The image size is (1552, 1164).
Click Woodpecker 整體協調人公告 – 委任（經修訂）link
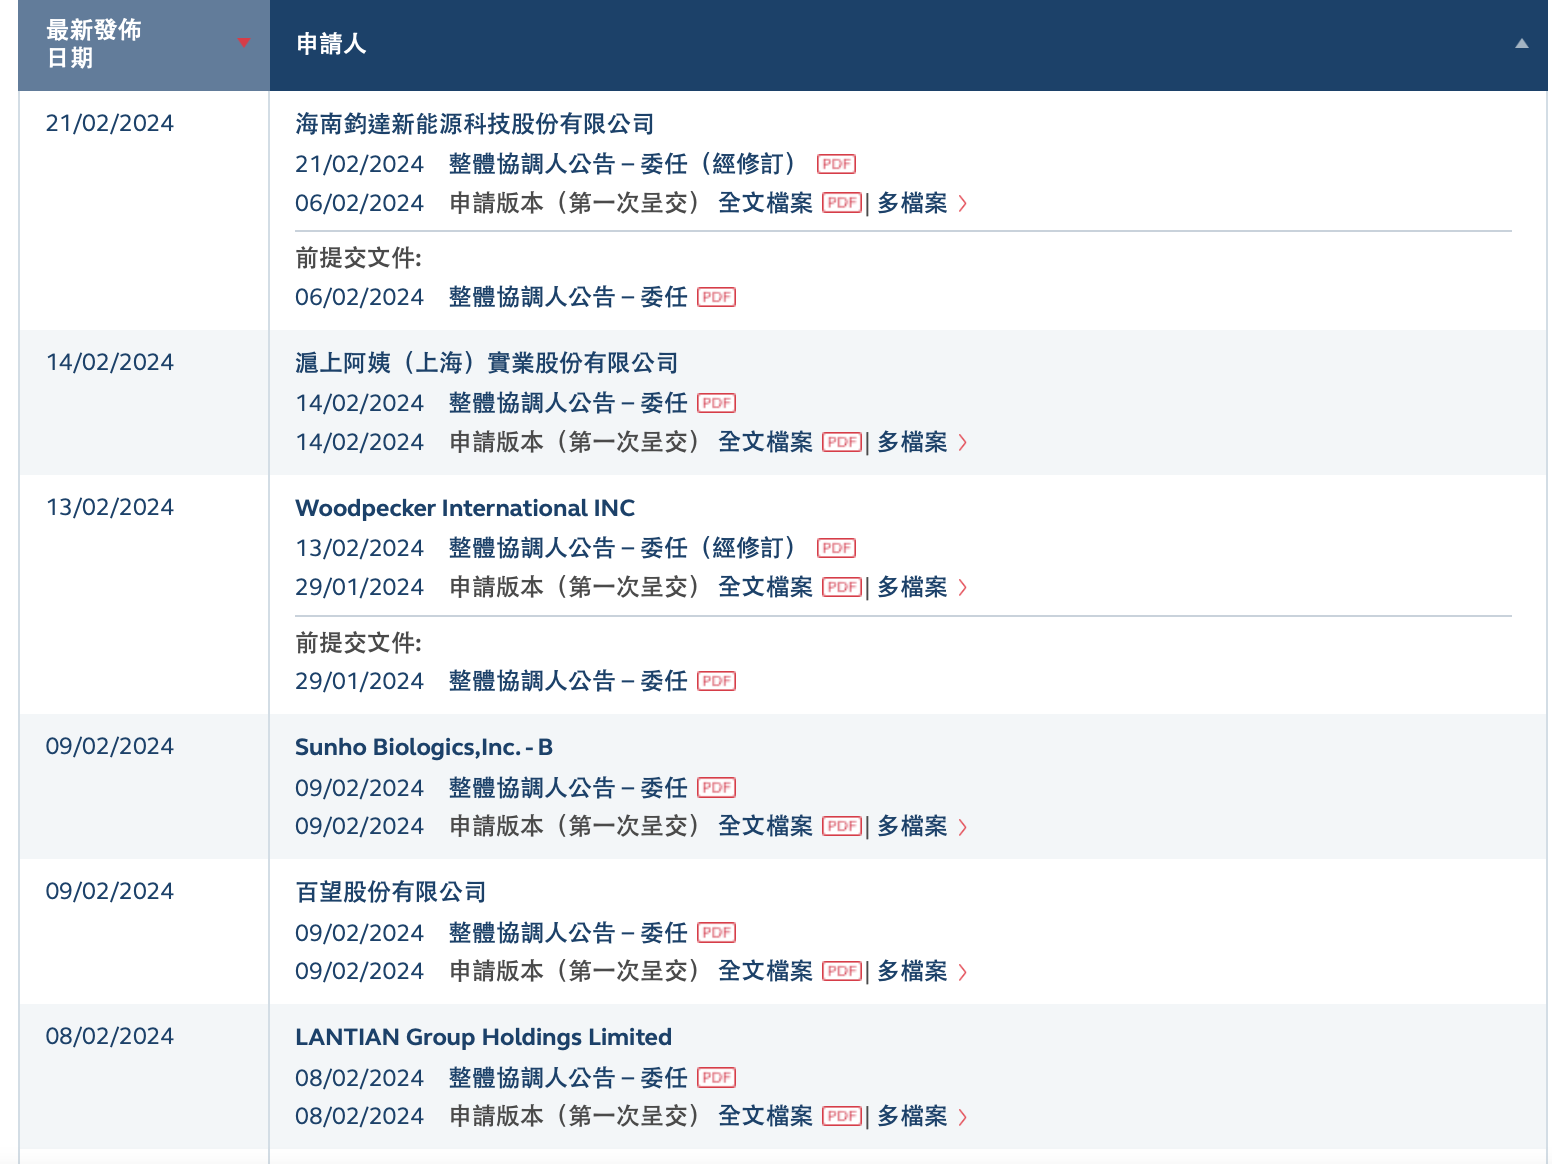626,548
